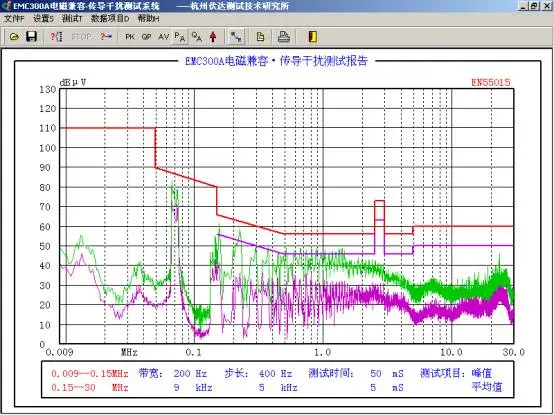Click the yellow exit door icon
The image size is (554, 415).
pyautogui.click(x=312, y=36)
